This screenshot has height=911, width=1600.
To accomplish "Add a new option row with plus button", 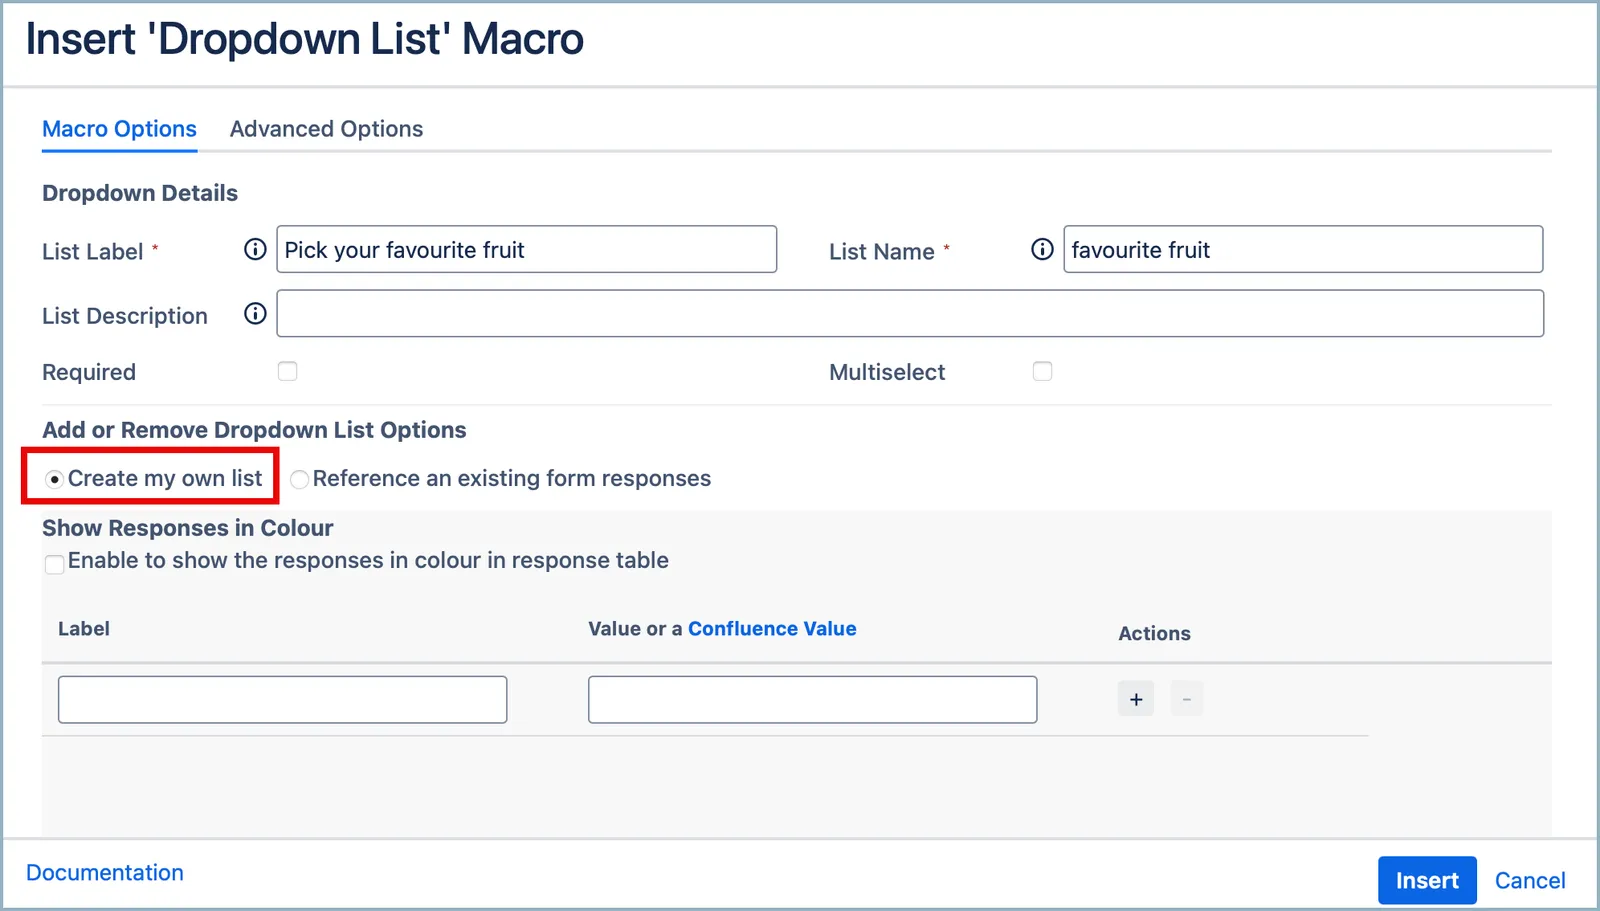I will click(x=1136, y=699).
